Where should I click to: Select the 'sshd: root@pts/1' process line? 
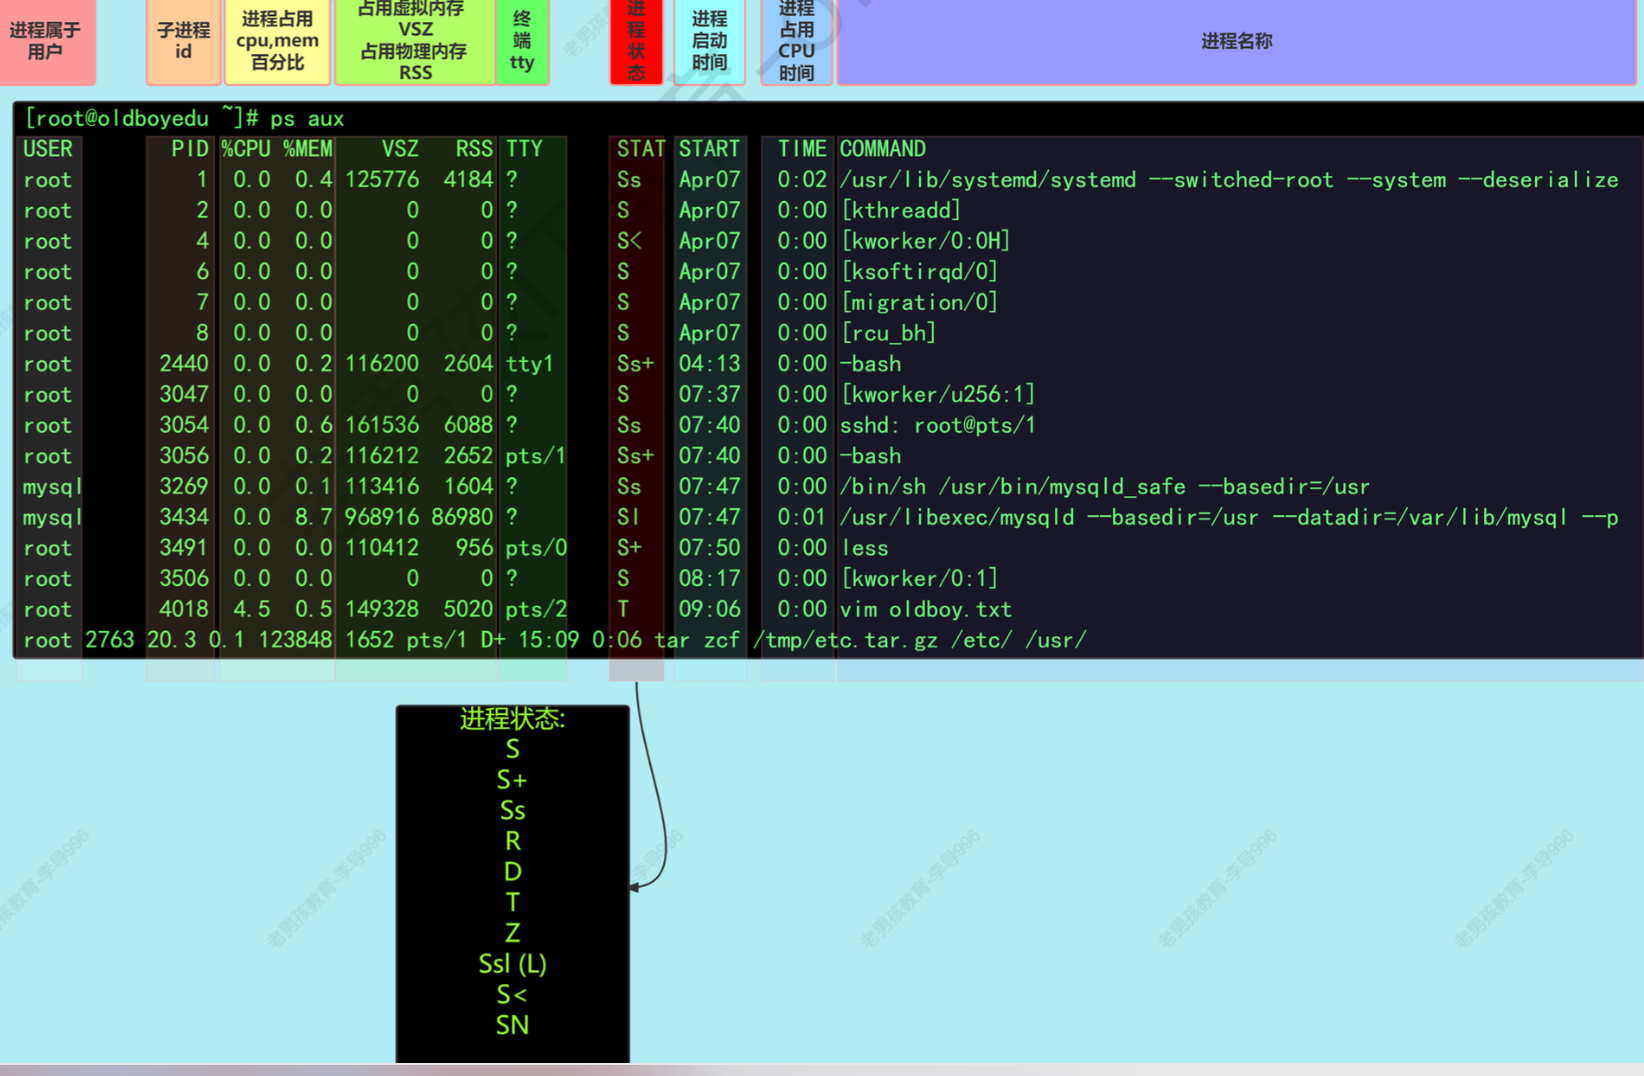[937, 425]
